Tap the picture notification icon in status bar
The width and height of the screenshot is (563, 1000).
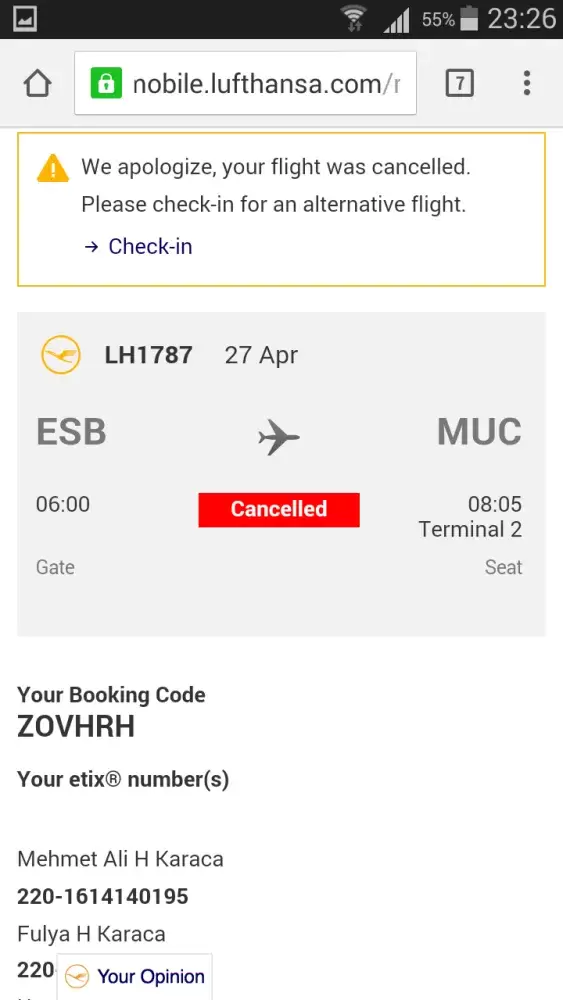coord(25,18)
